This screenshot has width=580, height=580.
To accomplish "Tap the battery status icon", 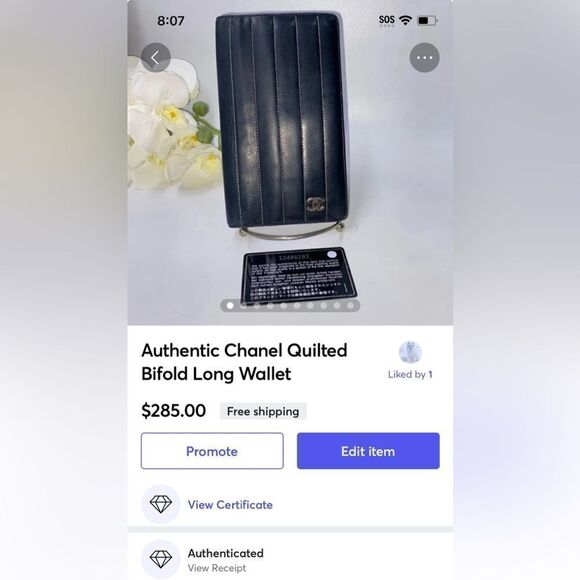I will click(427, 20).
